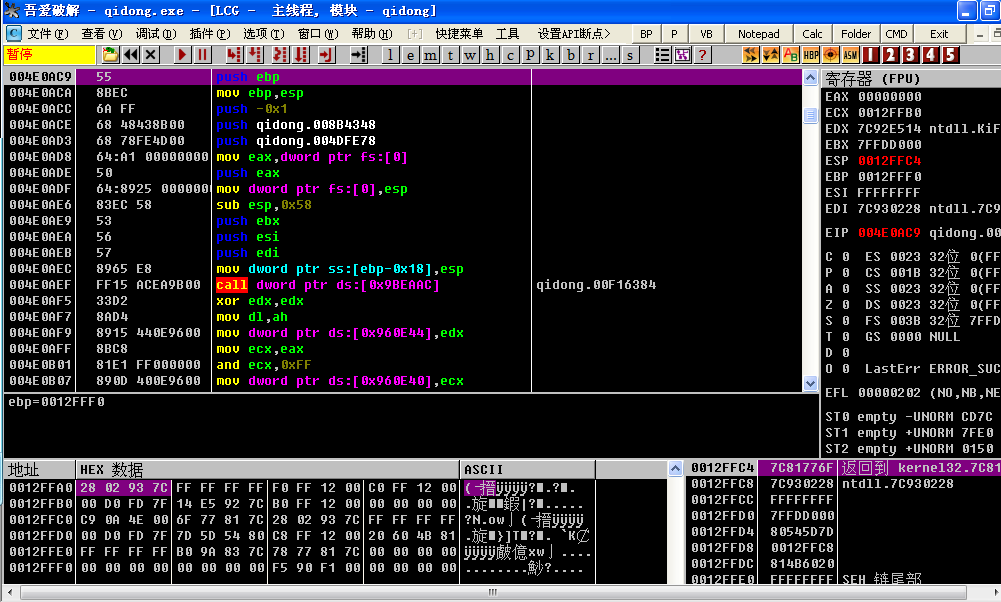Click the ASM toolbar icon
The width and height of the screenshot is (1001, 602).
850,55
